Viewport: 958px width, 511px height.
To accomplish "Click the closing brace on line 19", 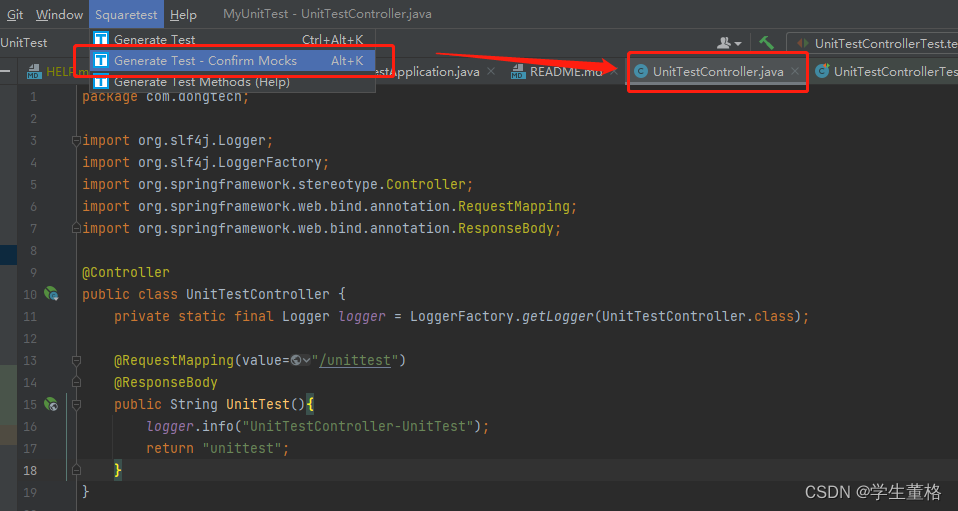I will (x=86, y=491).
